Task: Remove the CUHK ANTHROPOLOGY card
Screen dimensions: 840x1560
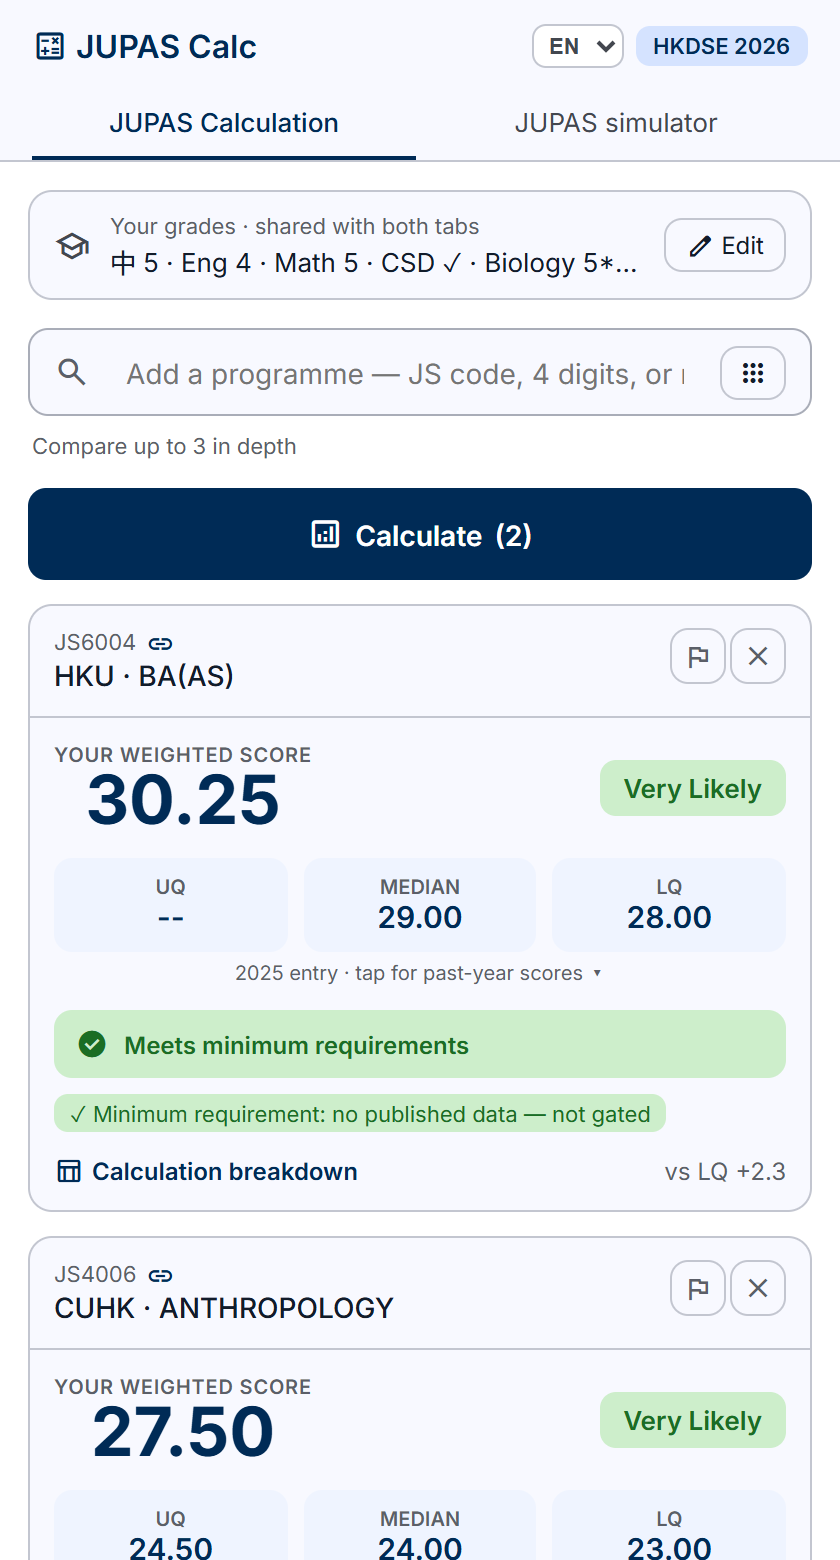Action: 758,1288
